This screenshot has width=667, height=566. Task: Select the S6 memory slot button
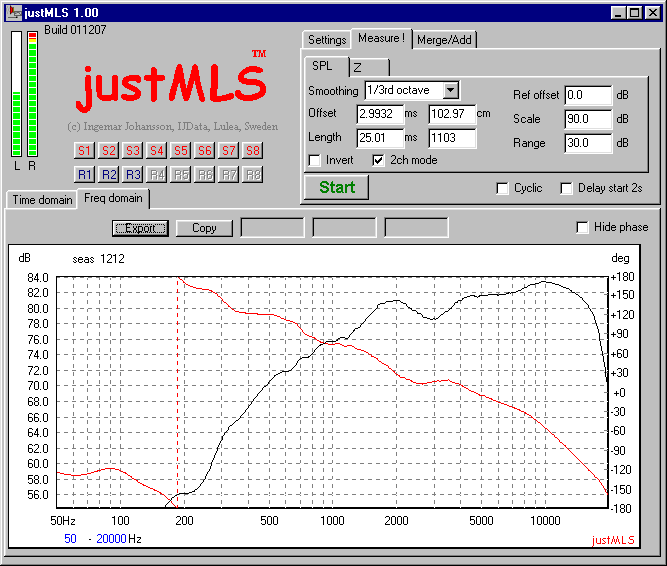204,151
